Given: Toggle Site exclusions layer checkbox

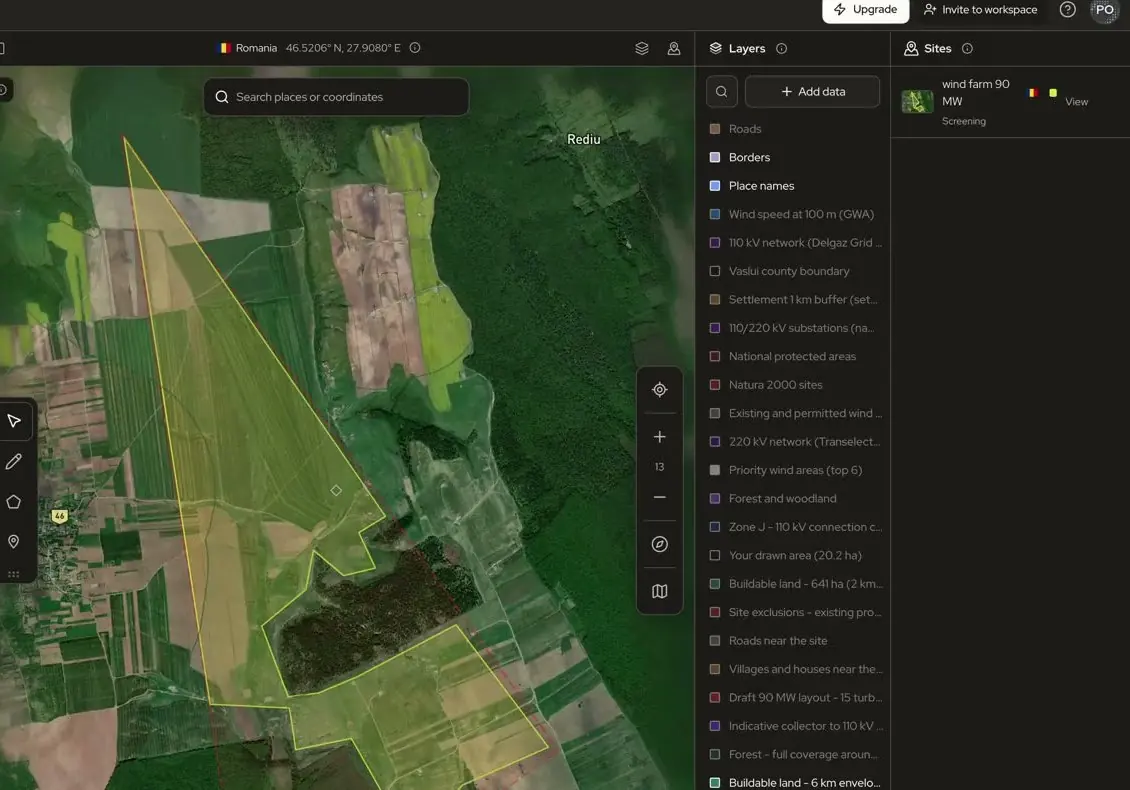Looking at the screenshot, I should pos(715,612).
